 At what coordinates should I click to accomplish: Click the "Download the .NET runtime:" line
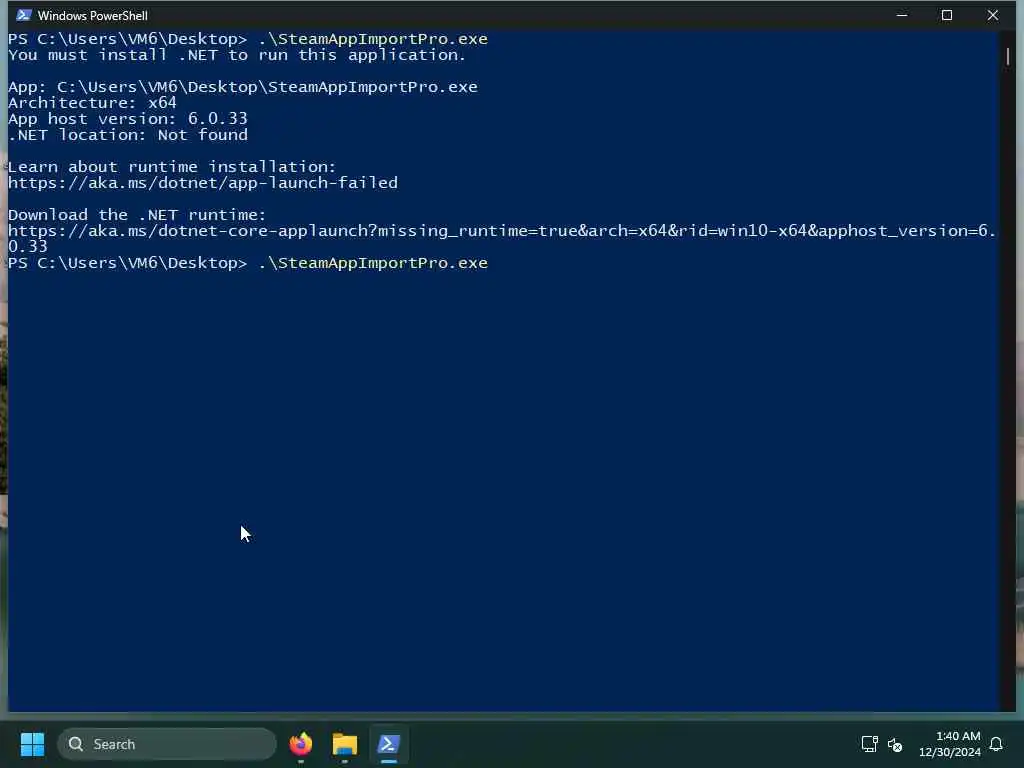coord(137,215)
